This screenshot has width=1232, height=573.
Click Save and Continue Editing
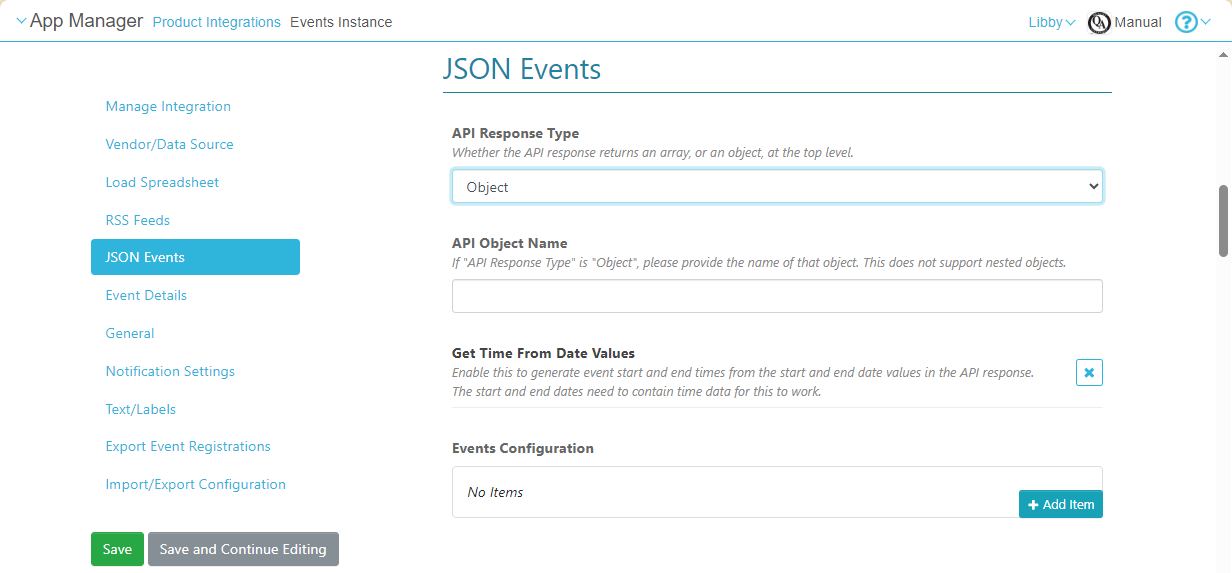tap(243, 549)
